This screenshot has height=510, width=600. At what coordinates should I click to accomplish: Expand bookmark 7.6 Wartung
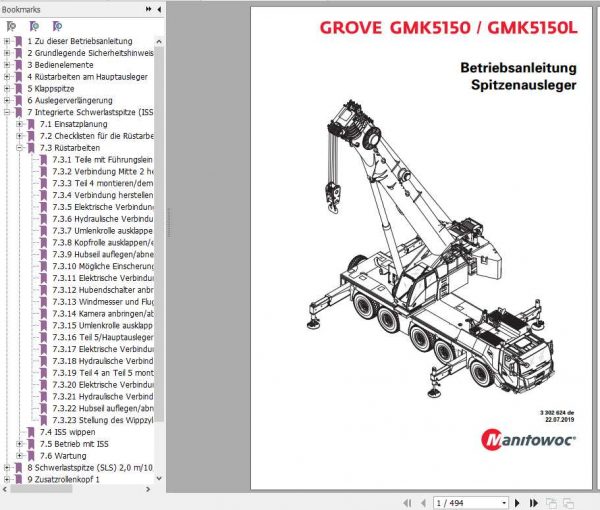[x=19, y=456]
